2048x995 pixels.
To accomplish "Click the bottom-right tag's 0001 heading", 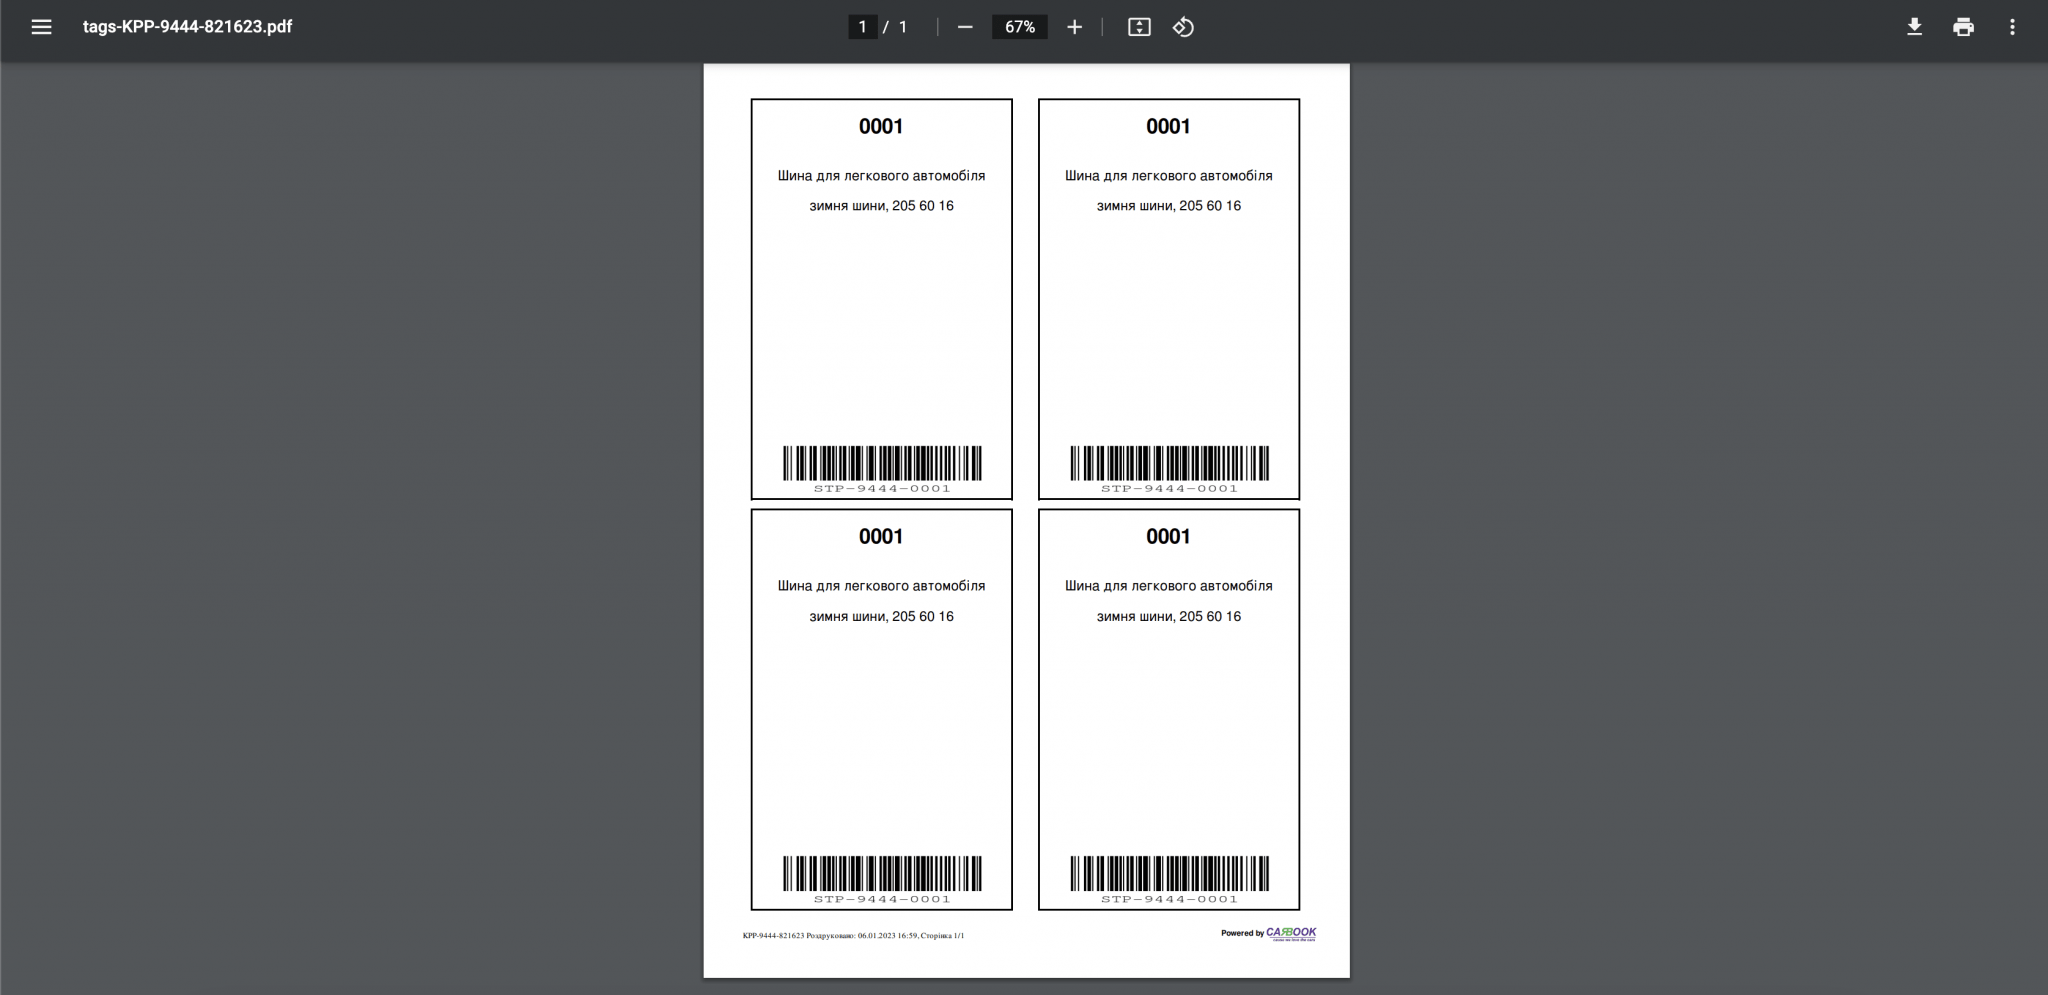I will tap(1168, 536).
